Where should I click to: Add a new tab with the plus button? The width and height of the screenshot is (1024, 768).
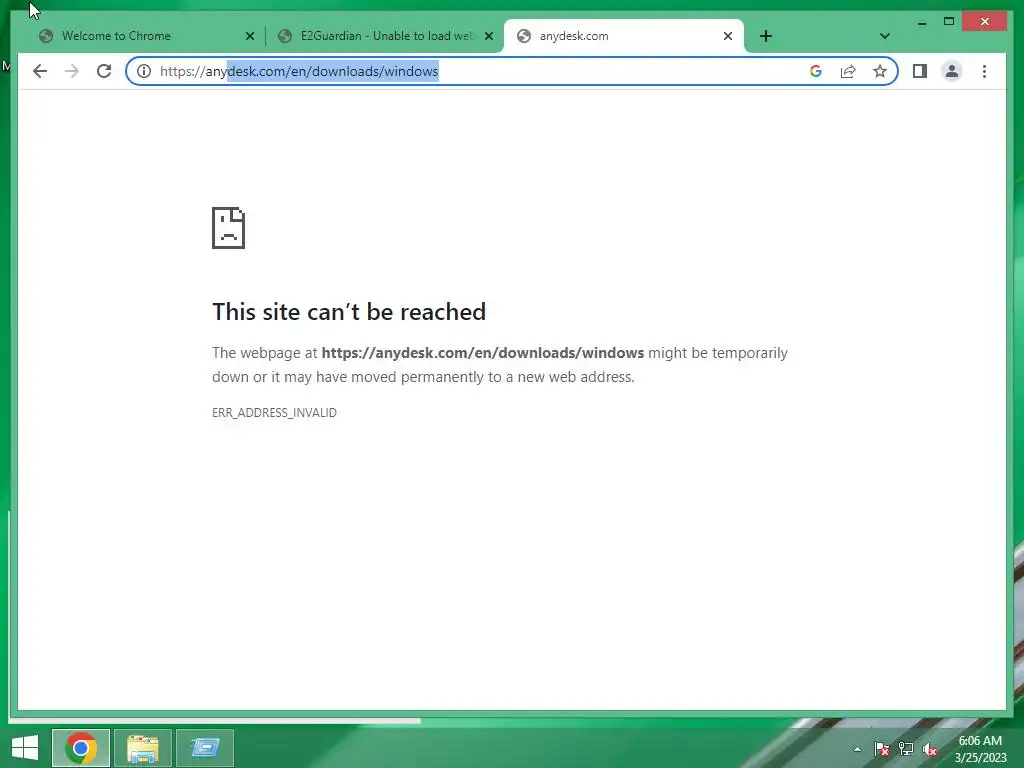click(766, 36)
